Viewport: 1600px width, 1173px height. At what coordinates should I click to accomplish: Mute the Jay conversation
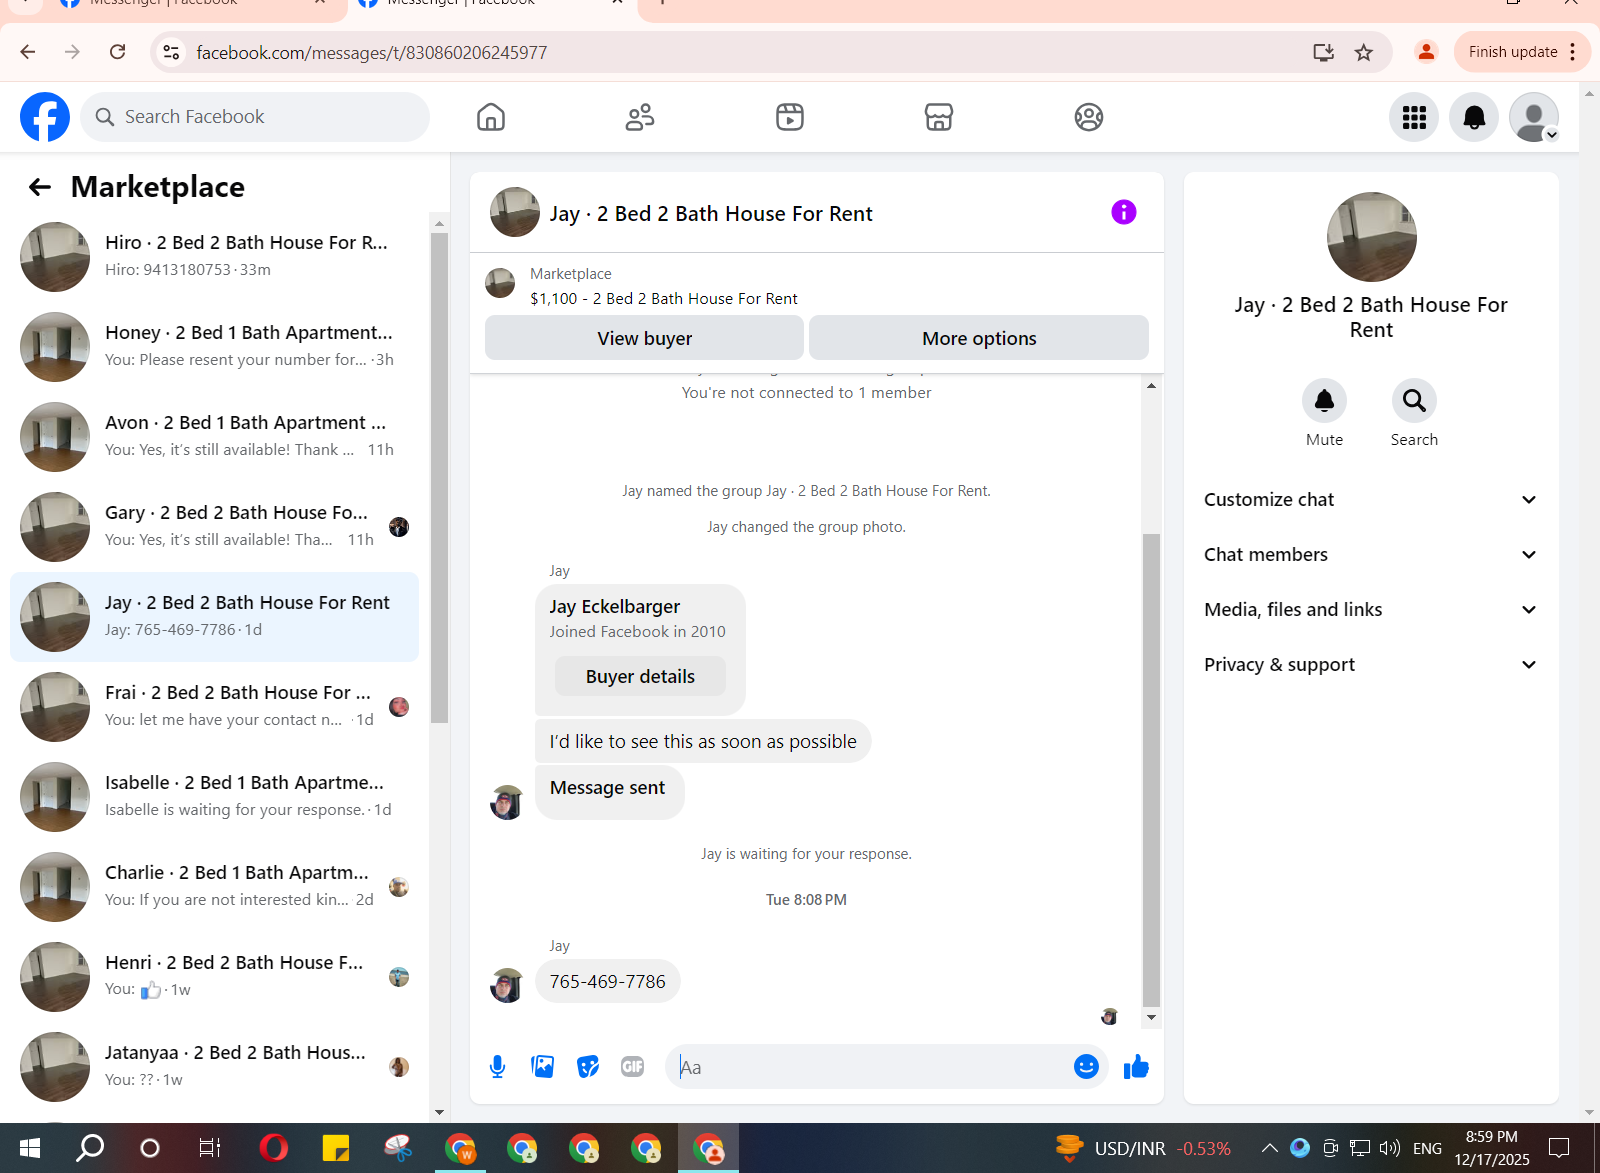(1324, 401)
